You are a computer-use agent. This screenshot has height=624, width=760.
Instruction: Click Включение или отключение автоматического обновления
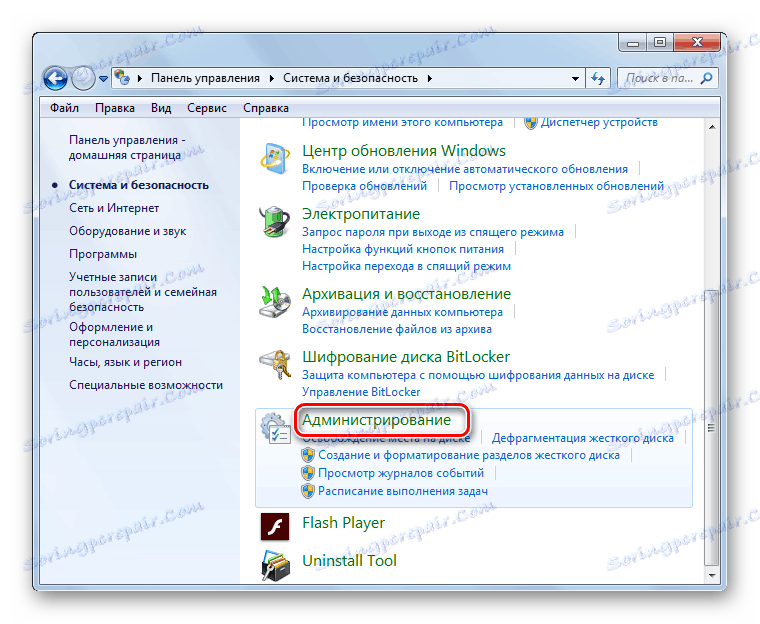click(465, 169)
